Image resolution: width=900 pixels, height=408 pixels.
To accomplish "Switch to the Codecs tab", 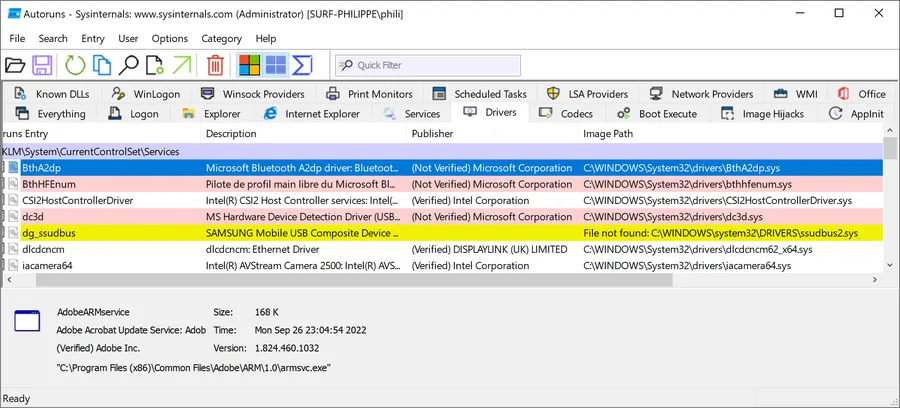I will pos(566,114).
